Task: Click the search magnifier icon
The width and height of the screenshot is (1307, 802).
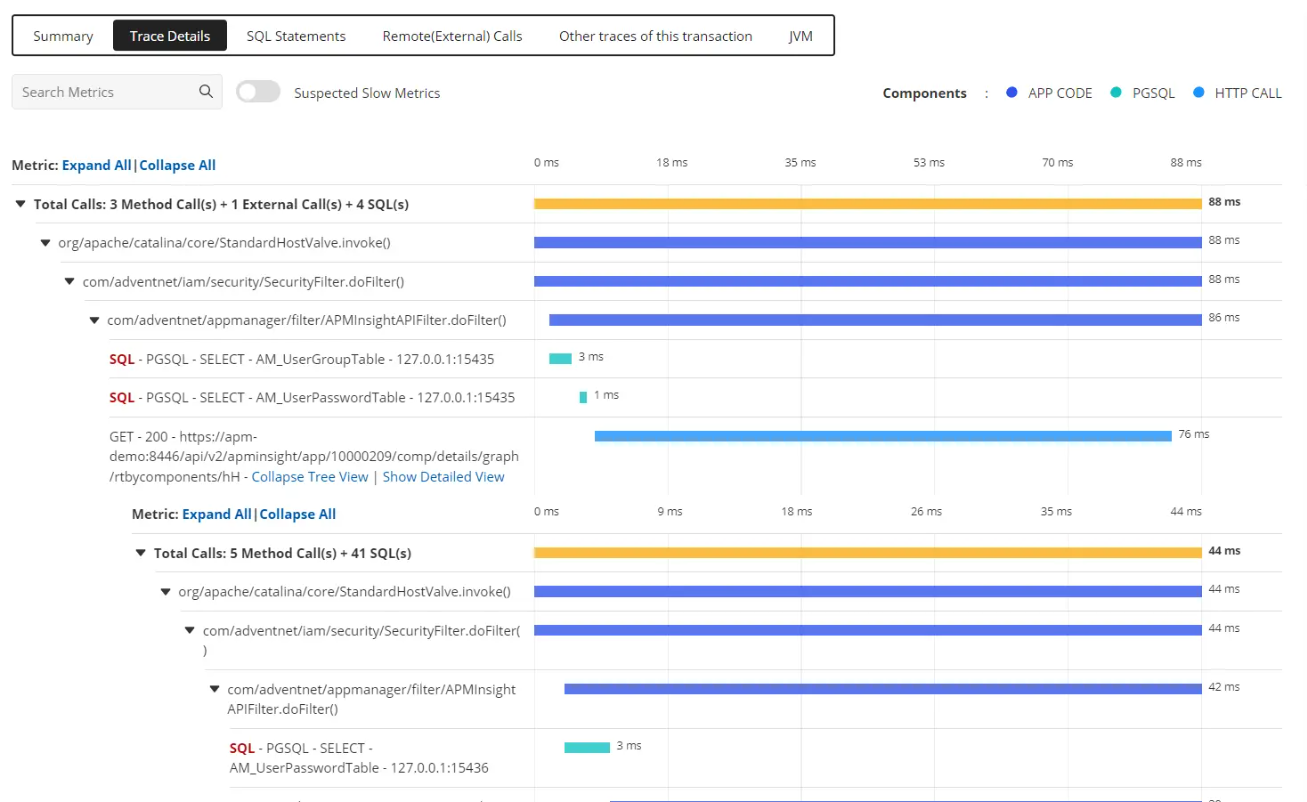Action: tap(205, 92)
